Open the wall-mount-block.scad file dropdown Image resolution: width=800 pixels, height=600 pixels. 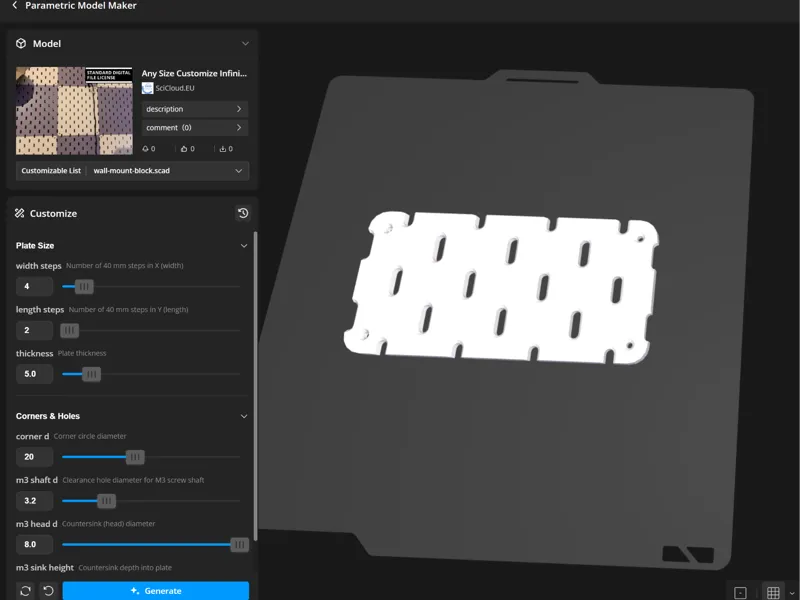pyautogui.click(x=168, y=171)
